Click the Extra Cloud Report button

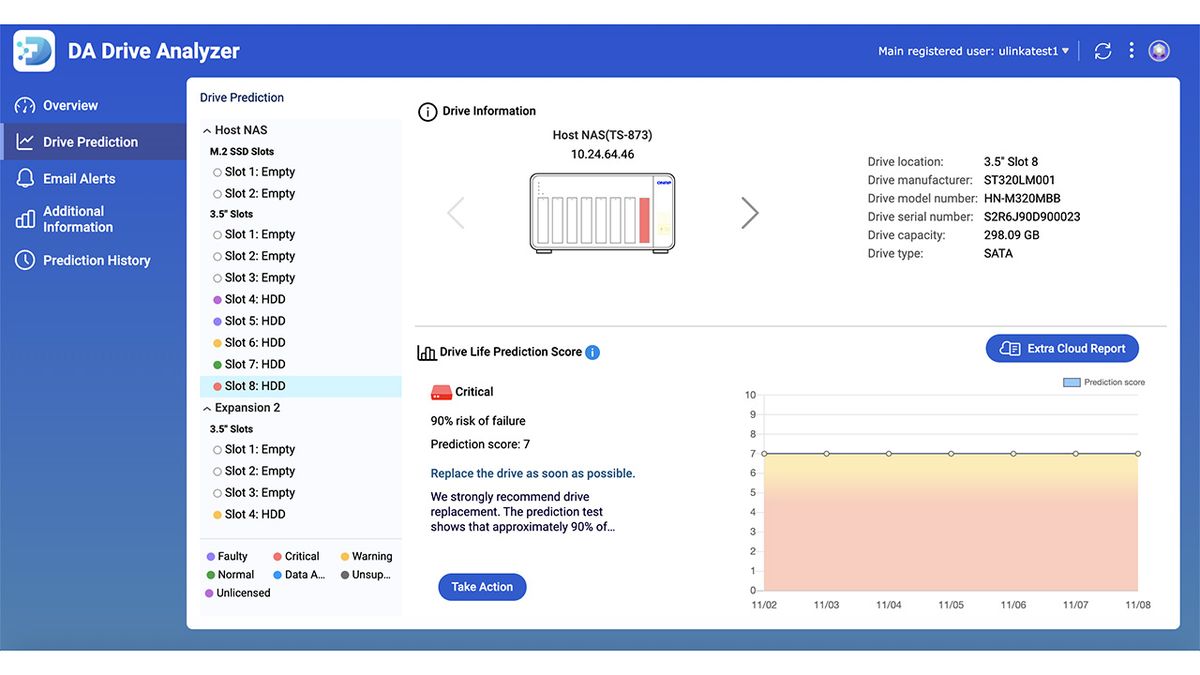(1062, 348)
